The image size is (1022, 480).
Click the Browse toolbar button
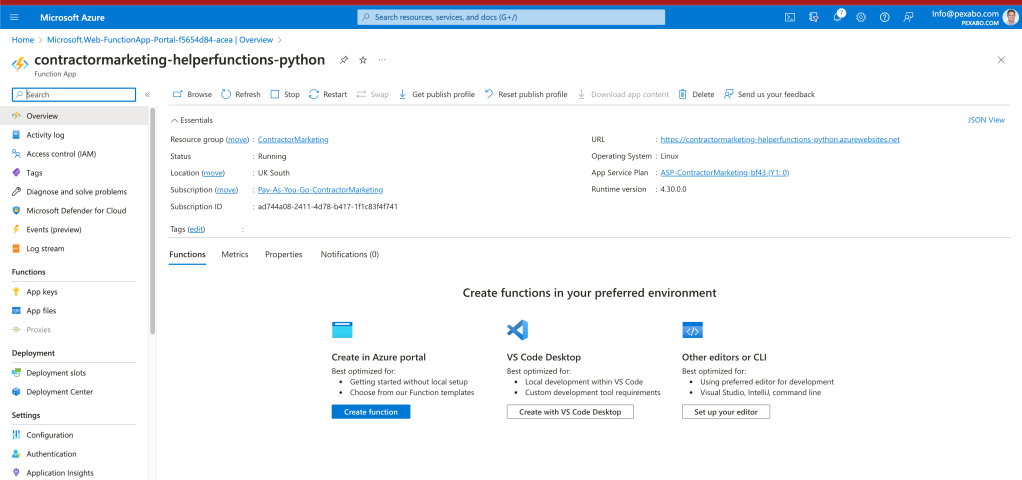pyautogui.click(x=192, y=95)
